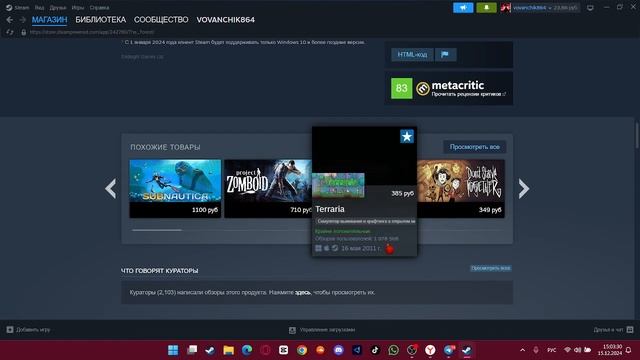Open the Друзья menu
The image size is (640, 360).
coord(58,7)
